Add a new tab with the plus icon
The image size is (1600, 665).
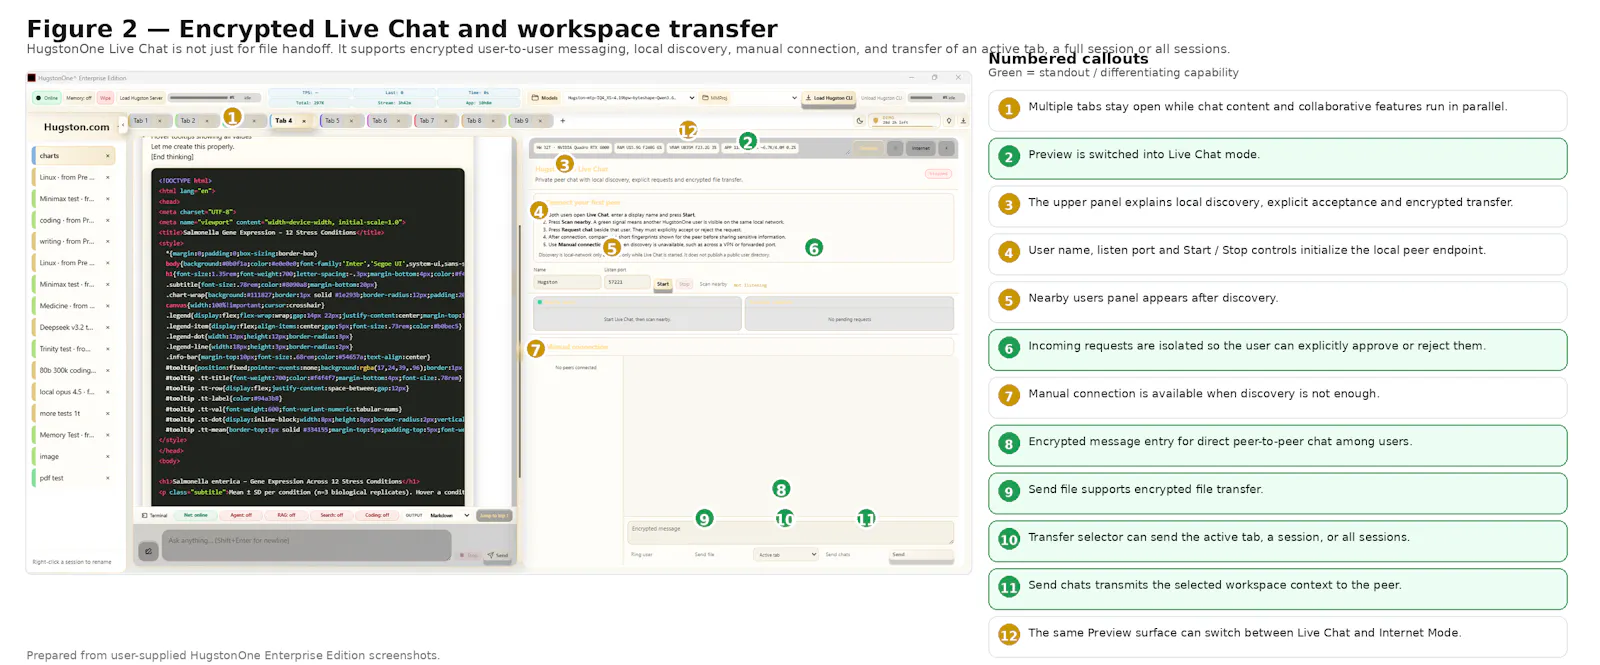563,121
